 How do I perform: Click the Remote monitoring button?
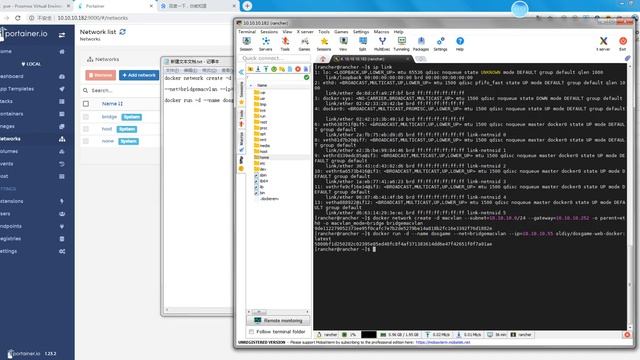point(278,320)
